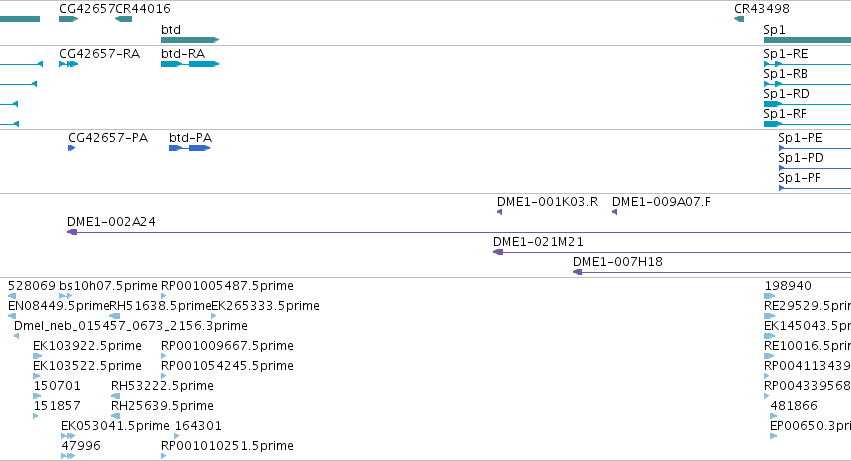Select the CR43498 gene arrow
The image size is (851, 461).
739,19
